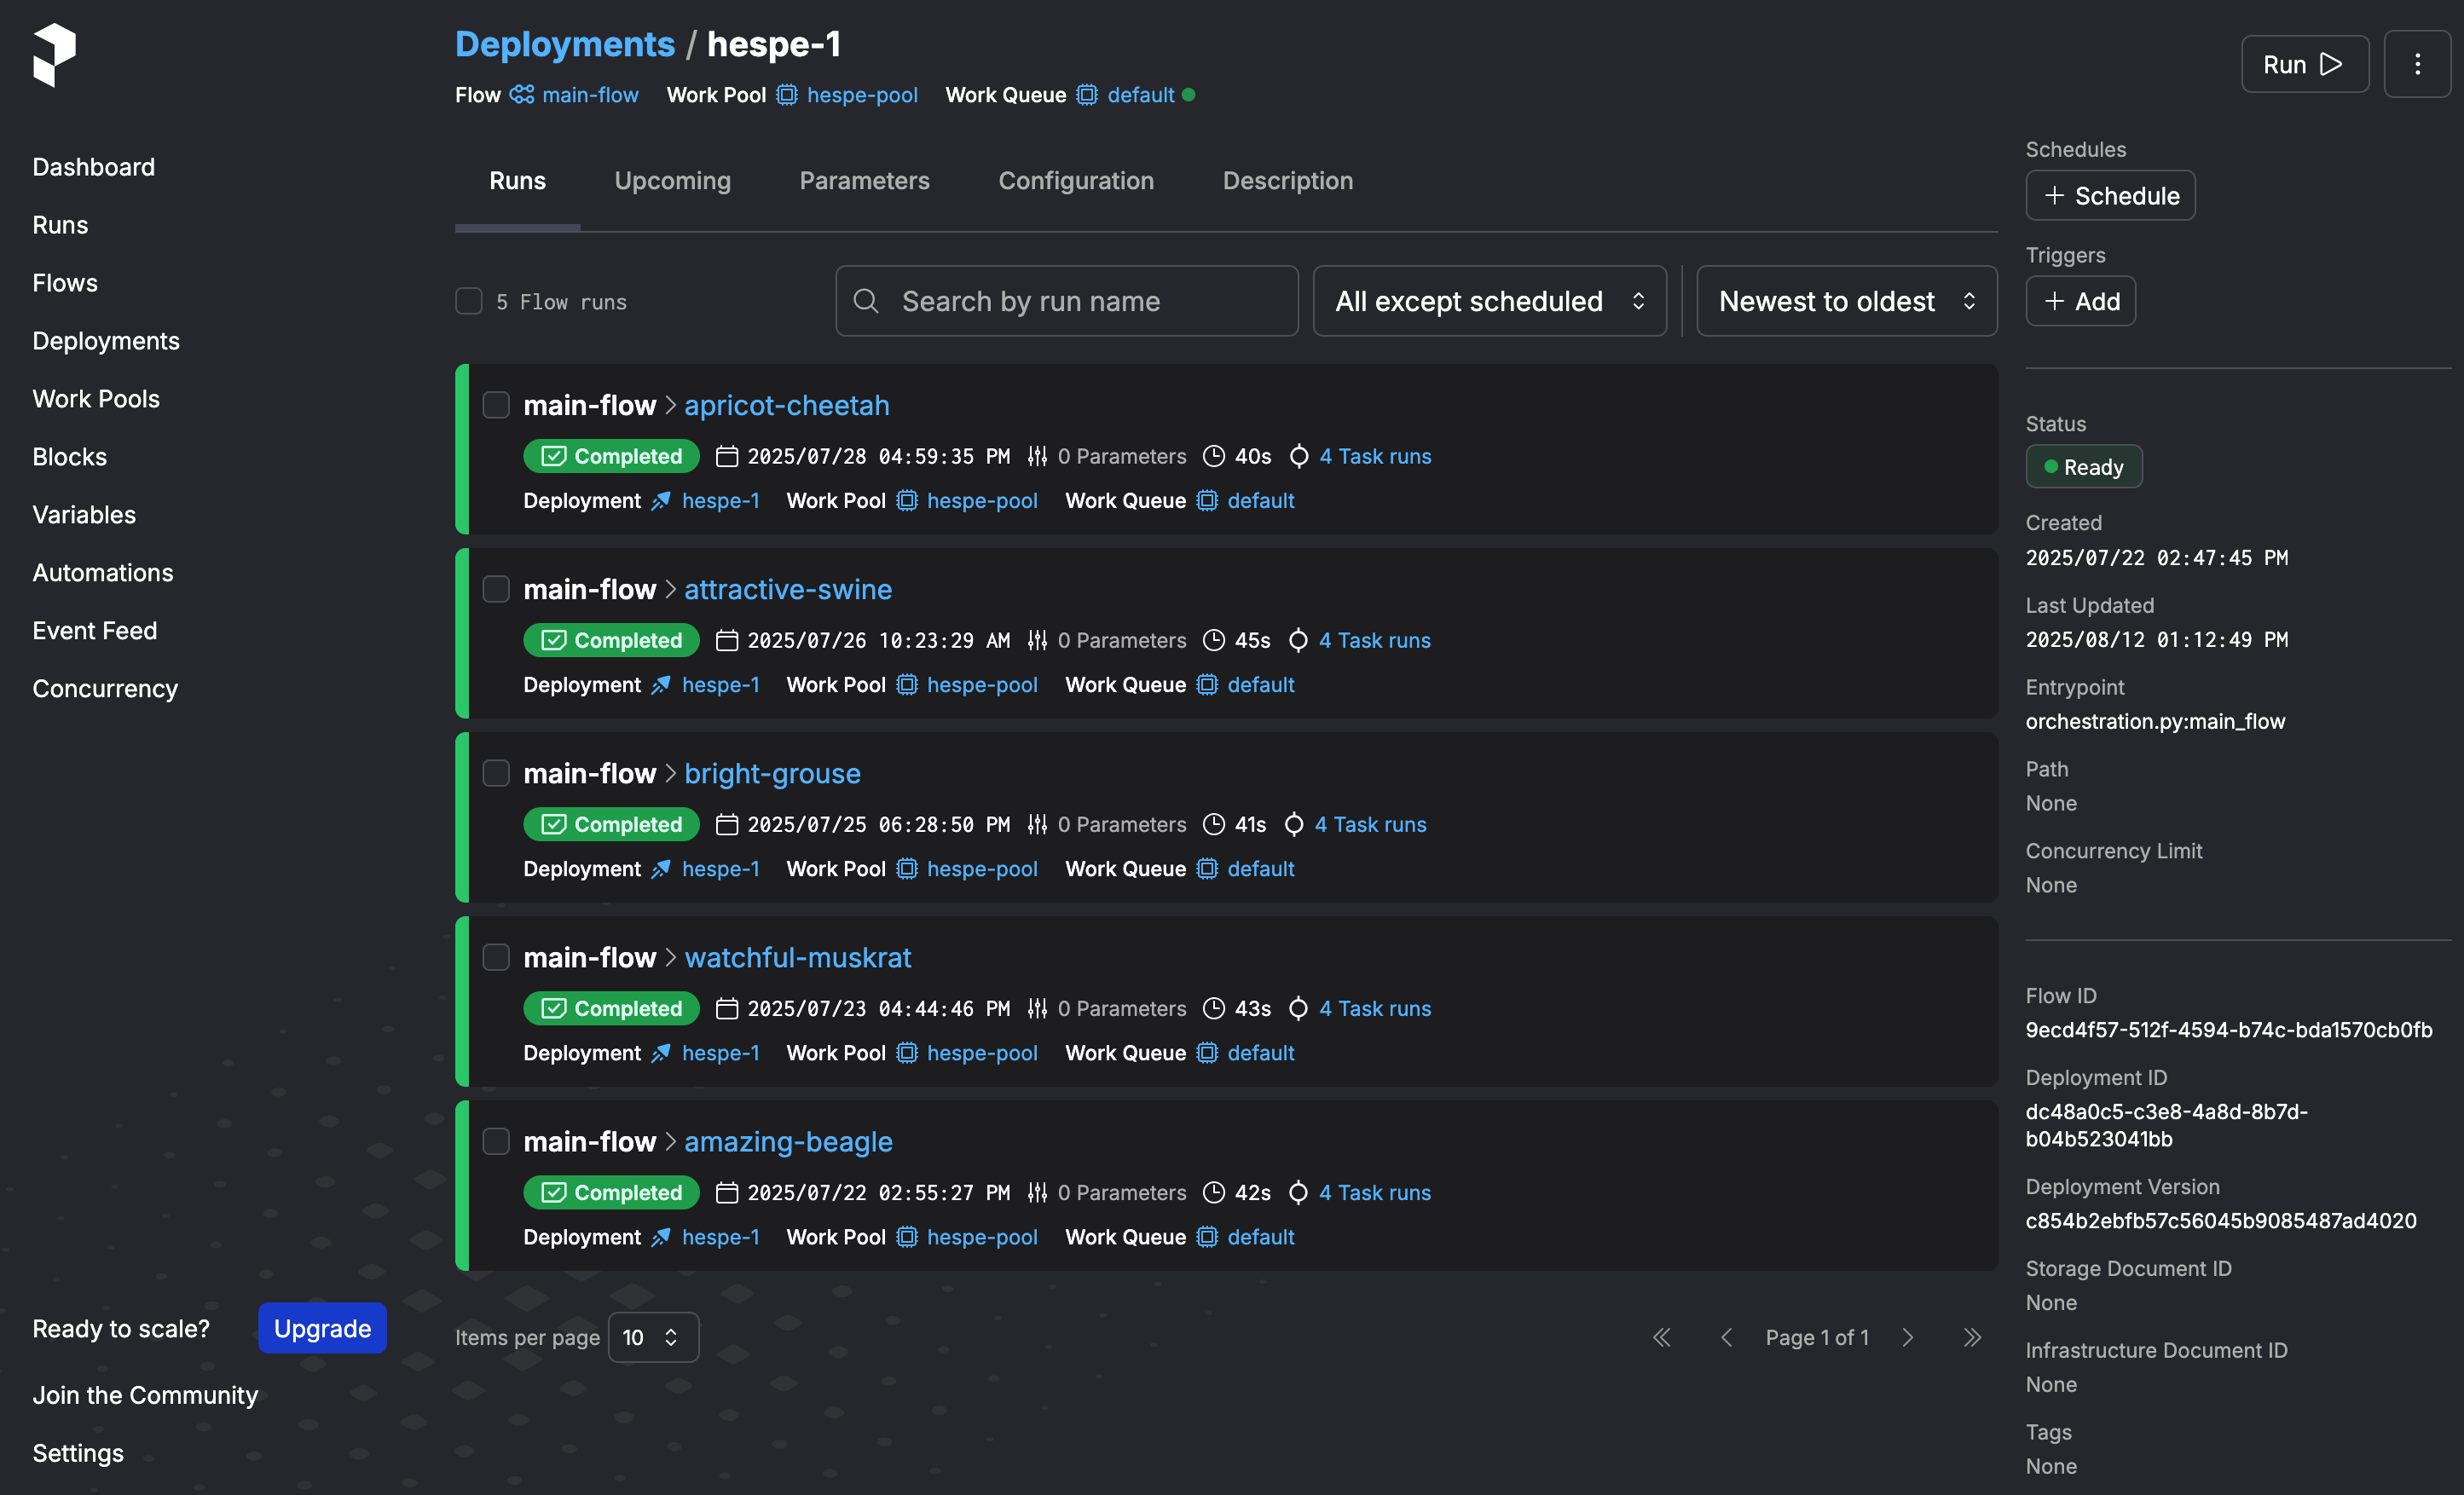Open Work Pools in the sidebar
The height and width of the screenshot is (1495, 2464).
[x=96, y=399]
